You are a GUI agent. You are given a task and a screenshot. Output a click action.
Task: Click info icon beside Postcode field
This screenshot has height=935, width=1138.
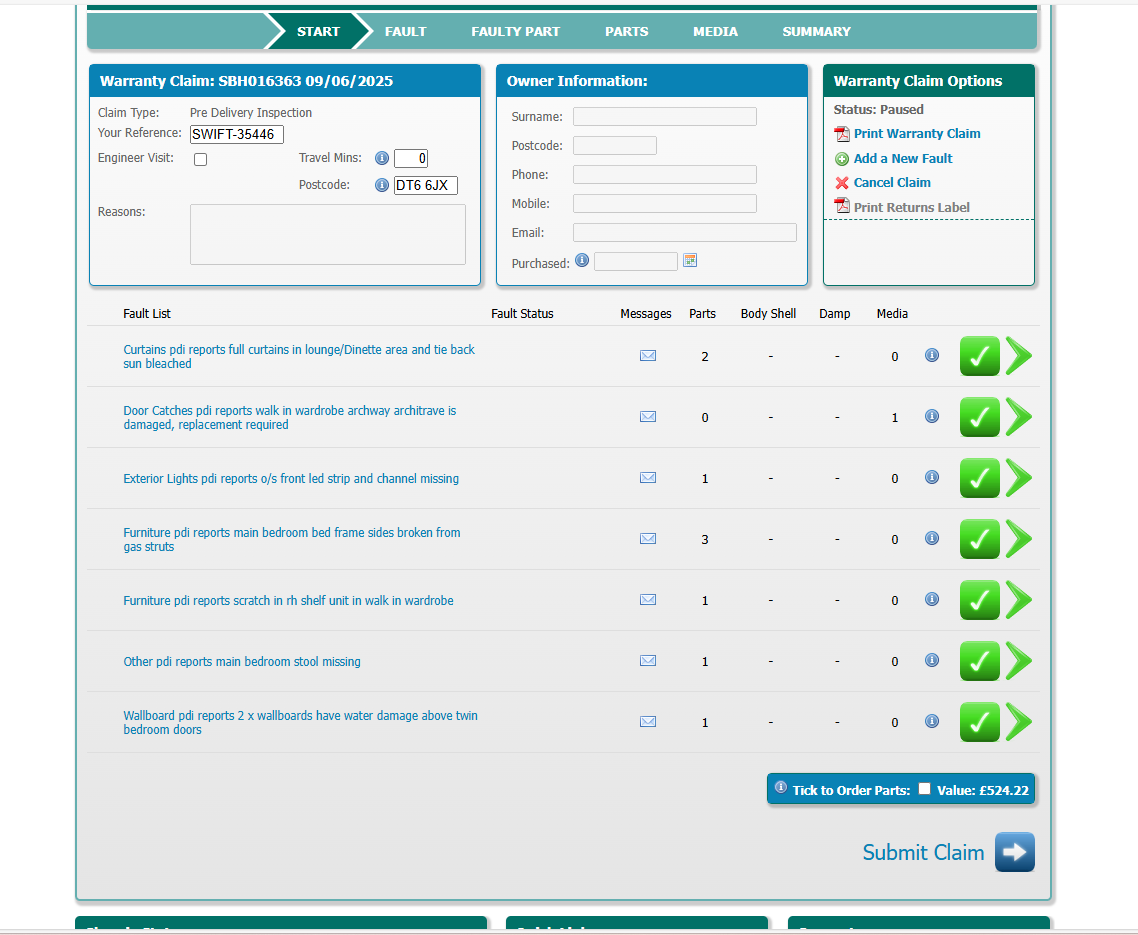pos(382,185)
